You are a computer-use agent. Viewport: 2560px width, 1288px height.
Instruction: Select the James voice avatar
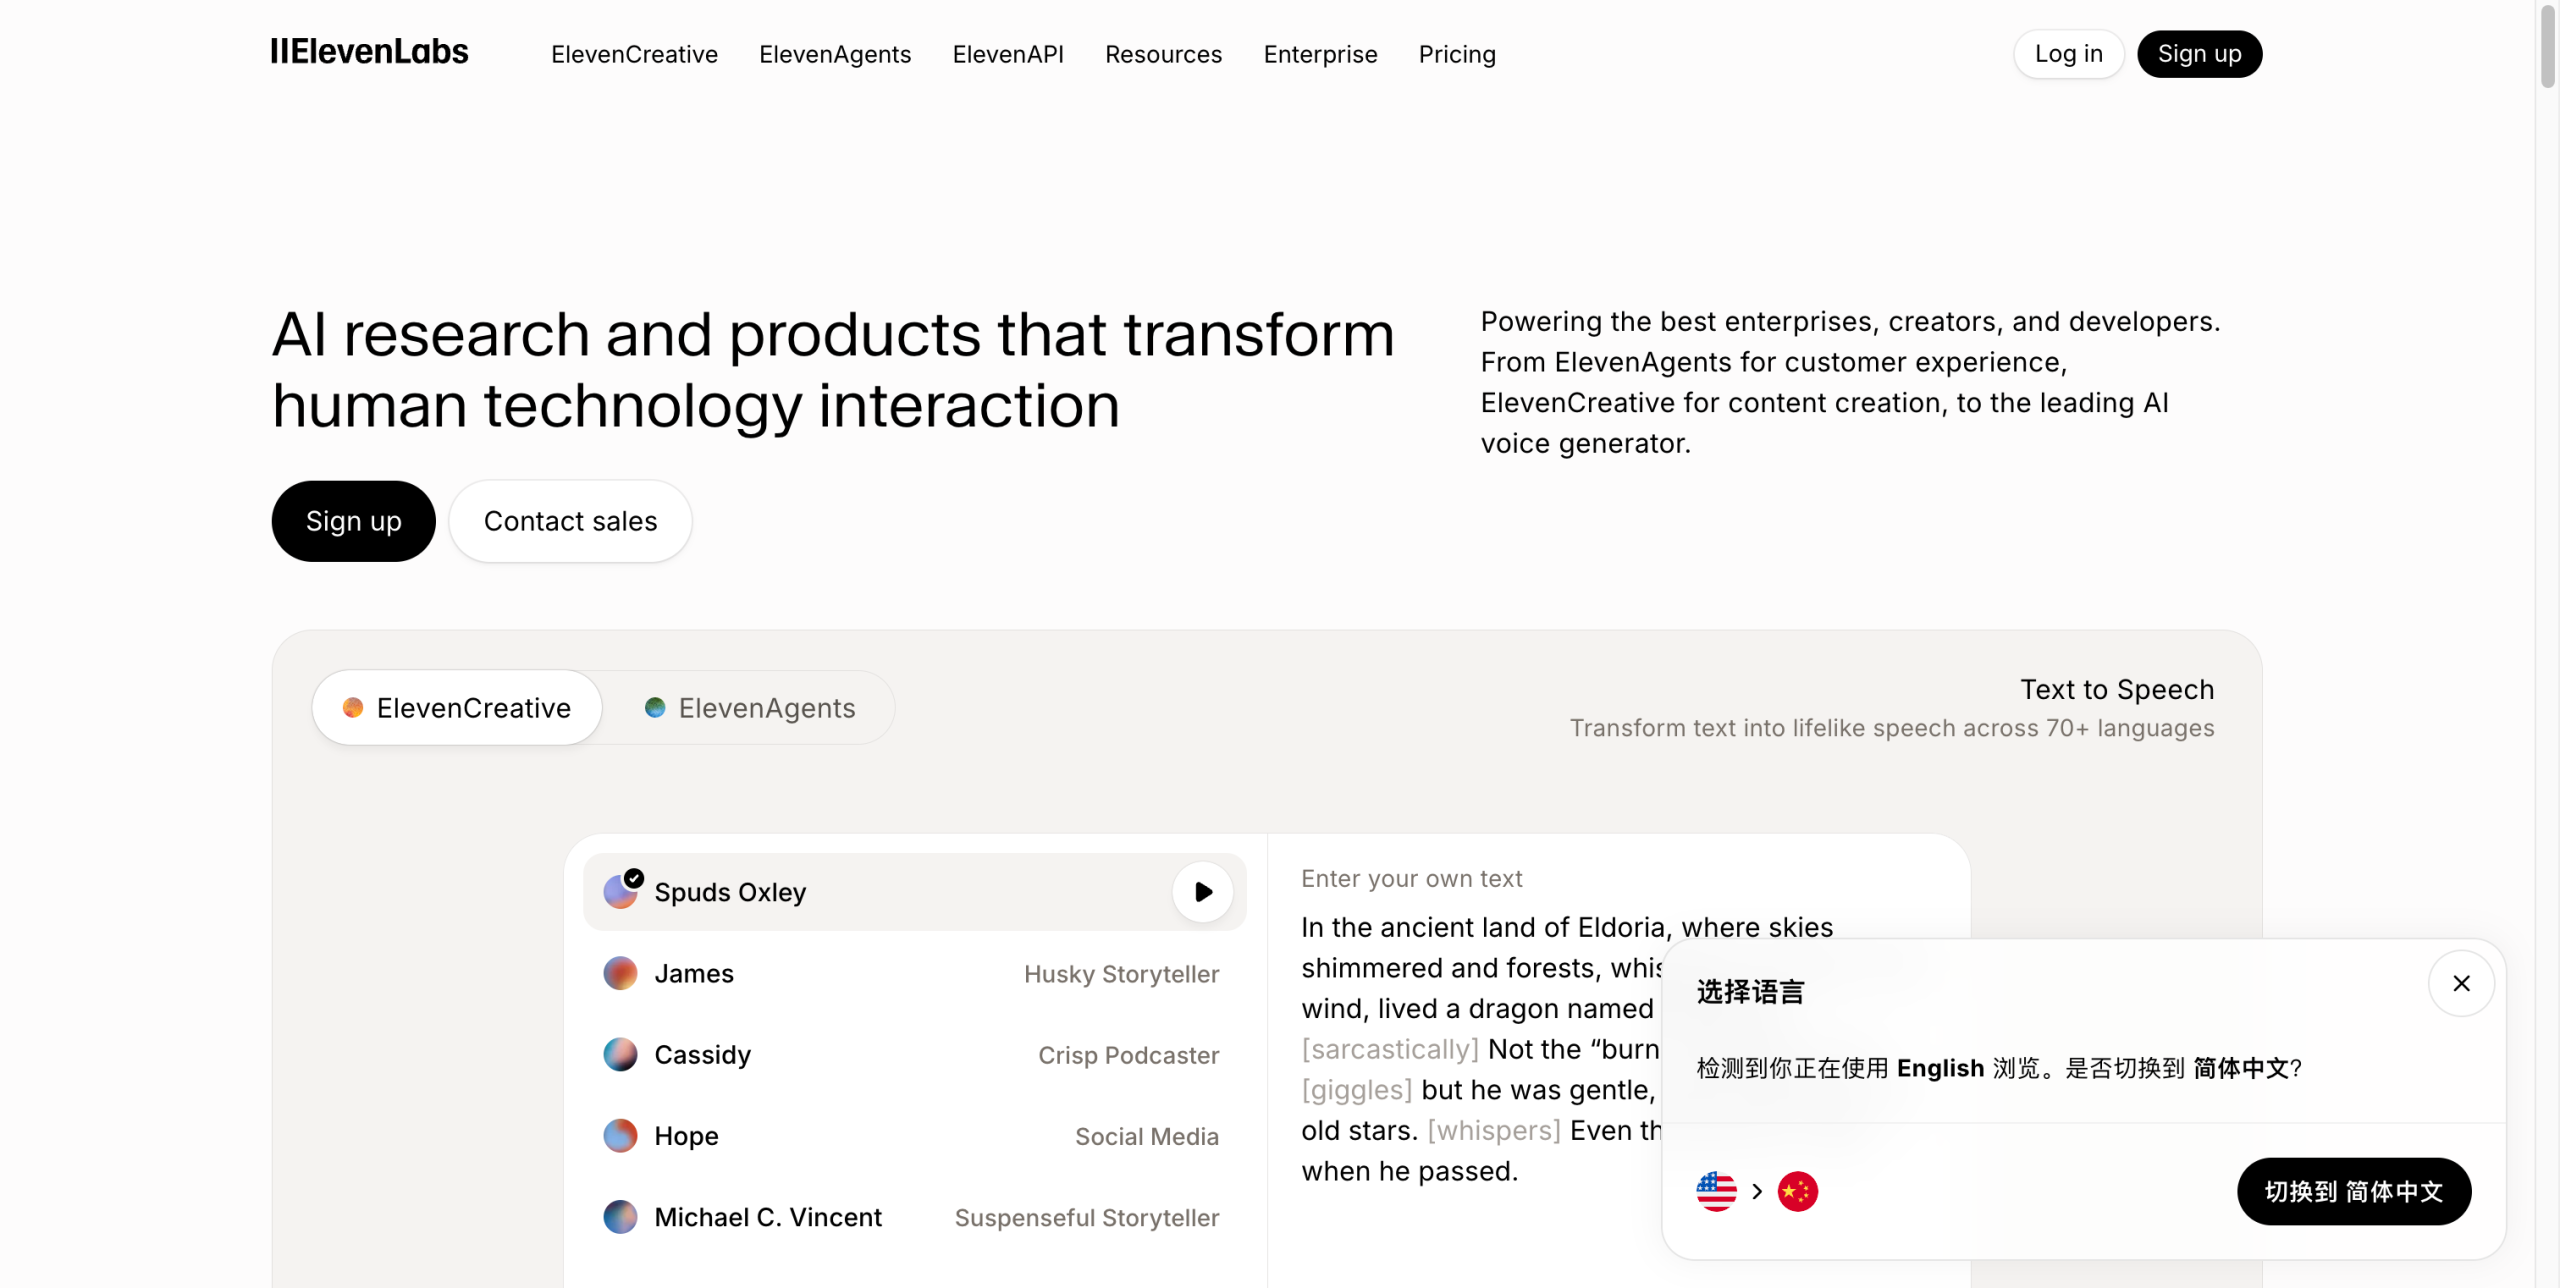(620, 973)
